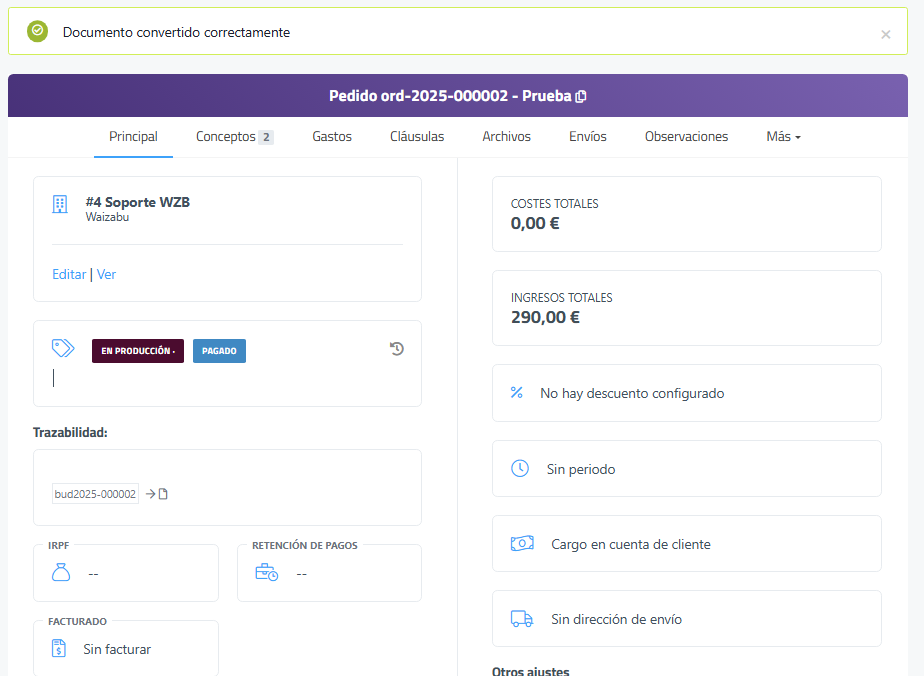
Task: Go to the Envíos tab
Action: 588,137
